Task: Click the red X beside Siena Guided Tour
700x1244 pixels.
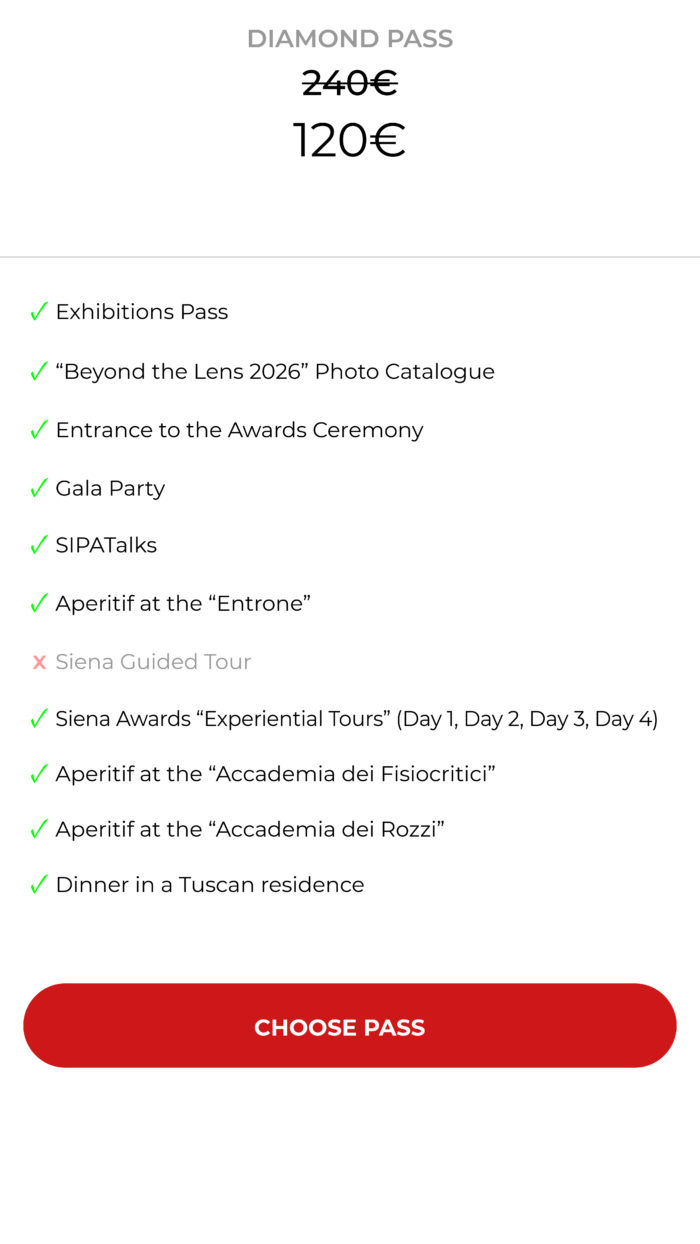Action: tap(39, 662)
